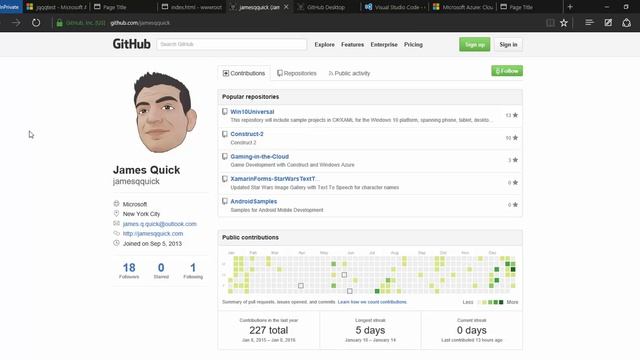Open the Pricing nav item
This screenshot has width=640, height=360.
(x=413, y=44)
